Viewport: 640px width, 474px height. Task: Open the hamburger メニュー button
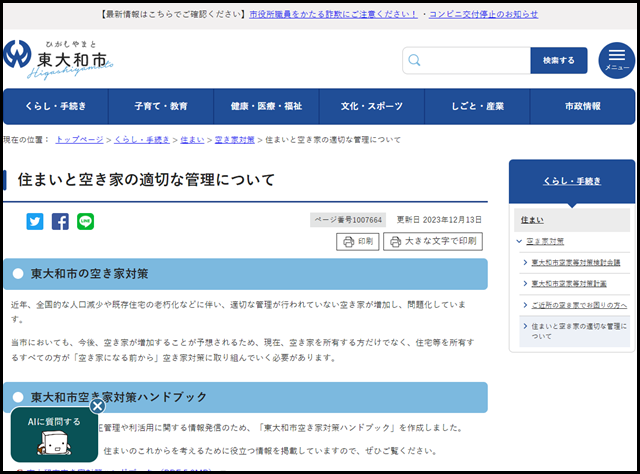(x=616, y=61)
